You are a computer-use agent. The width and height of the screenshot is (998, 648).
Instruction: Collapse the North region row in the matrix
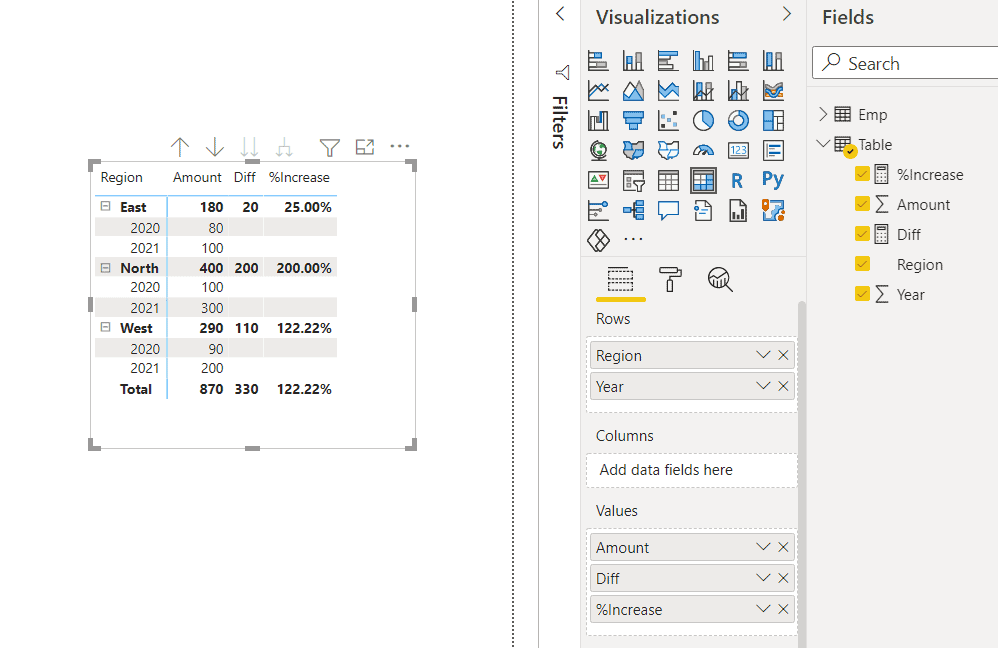(x=106, y=267)
